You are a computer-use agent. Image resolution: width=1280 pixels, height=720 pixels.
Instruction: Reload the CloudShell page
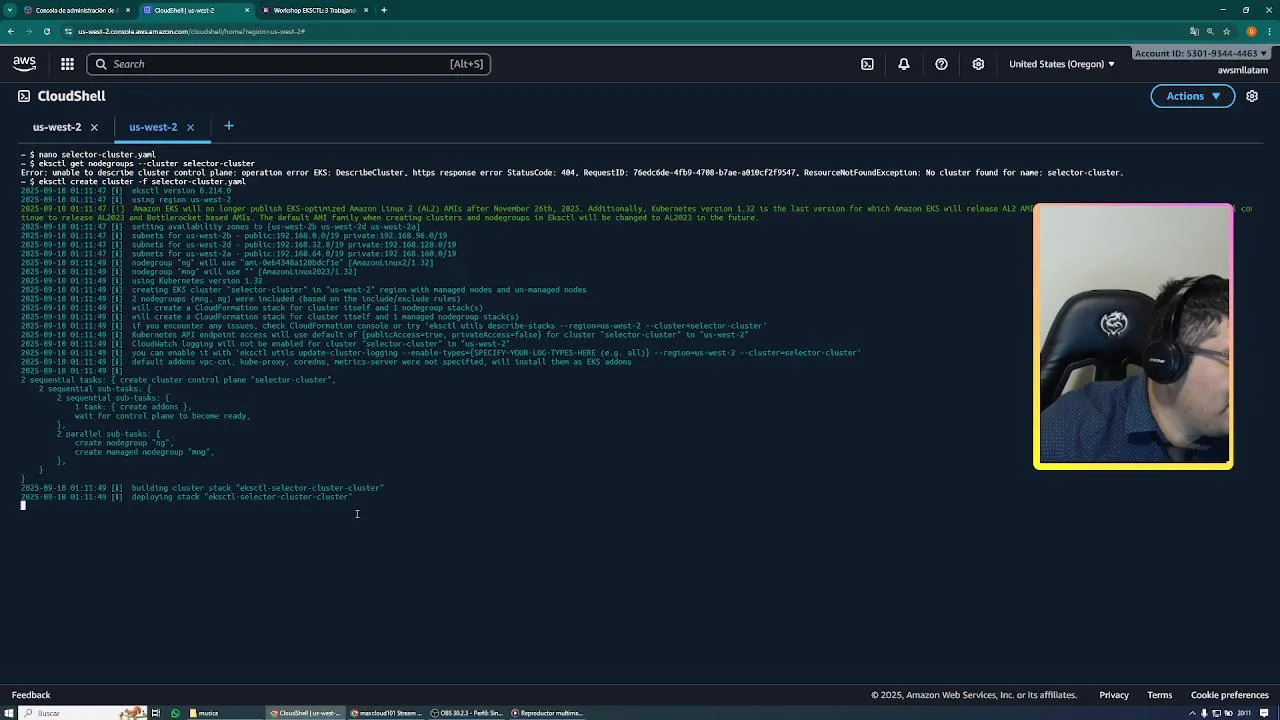(46, 31)
